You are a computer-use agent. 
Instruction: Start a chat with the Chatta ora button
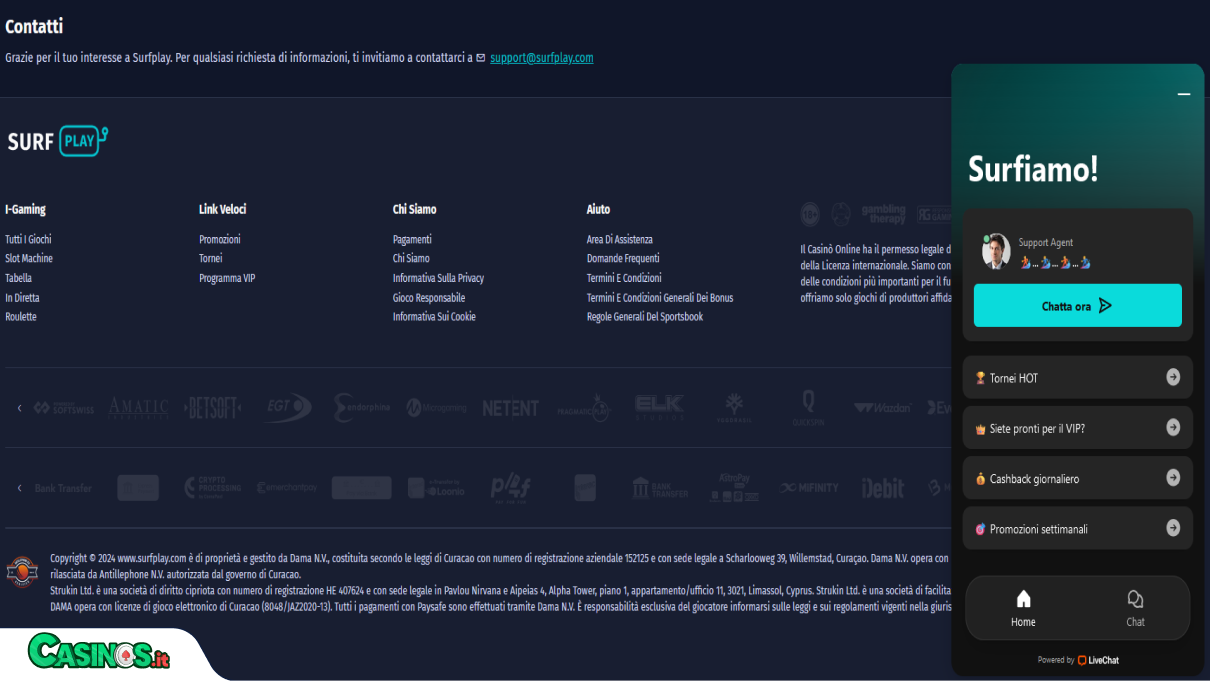tap(1078, 305)
